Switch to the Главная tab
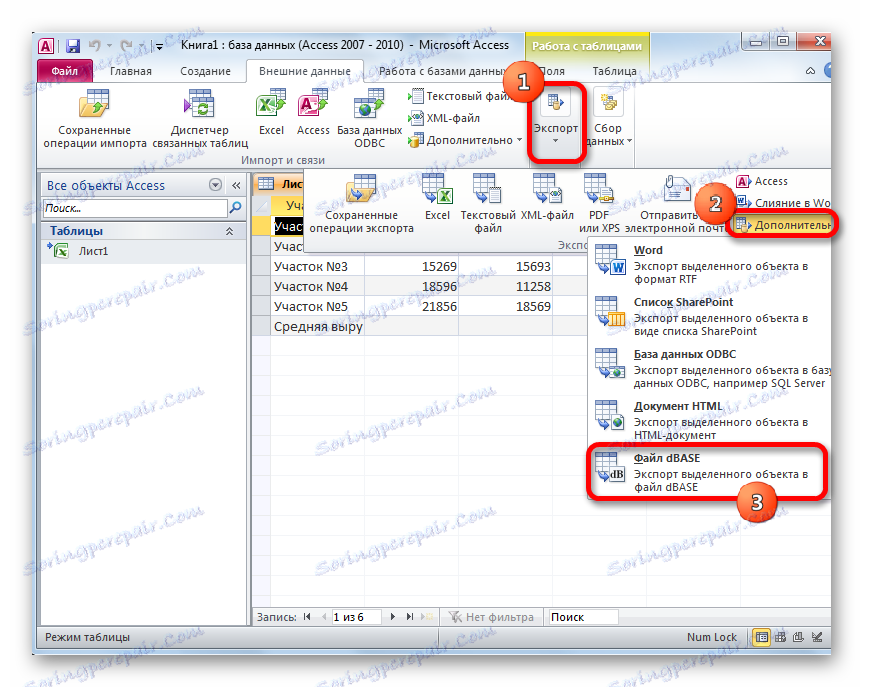Screen dimensions: 883x687 pyautogui.click(x=131, y=72)
